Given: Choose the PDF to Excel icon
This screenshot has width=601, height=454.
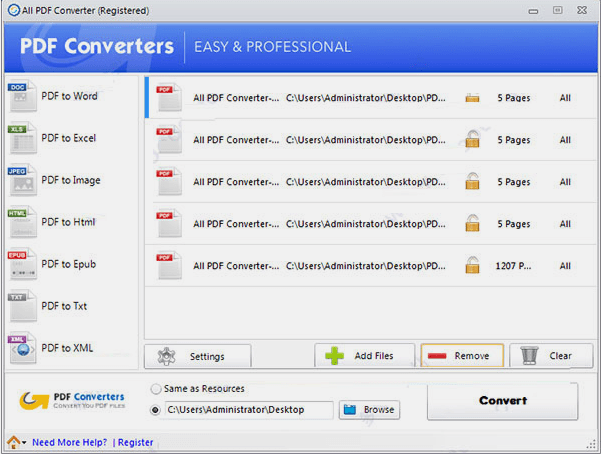Looking at the screenshot, I should [x=21, y=138].
